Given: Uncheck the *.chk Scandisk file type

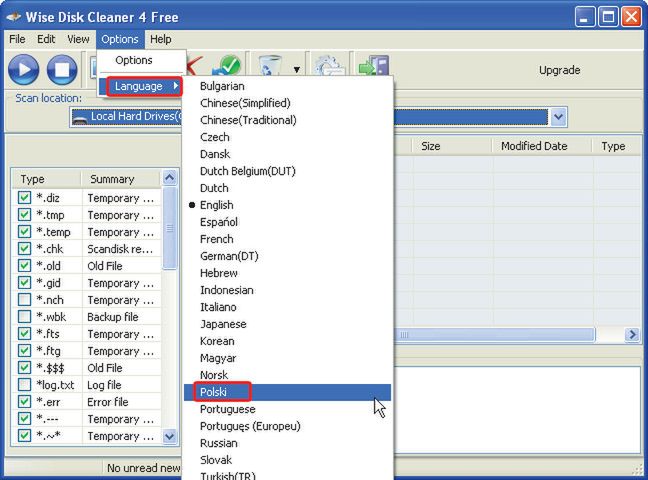Looking at the screenshot, I should tap(24, 248).
